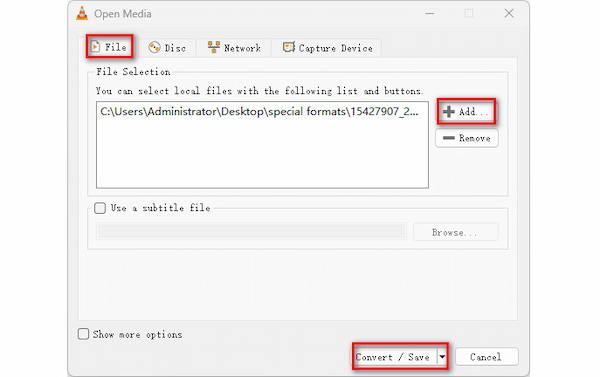This screenshot has width=600, height=377.
Task: Open the Capture Device tab
Action: [327, 48]
